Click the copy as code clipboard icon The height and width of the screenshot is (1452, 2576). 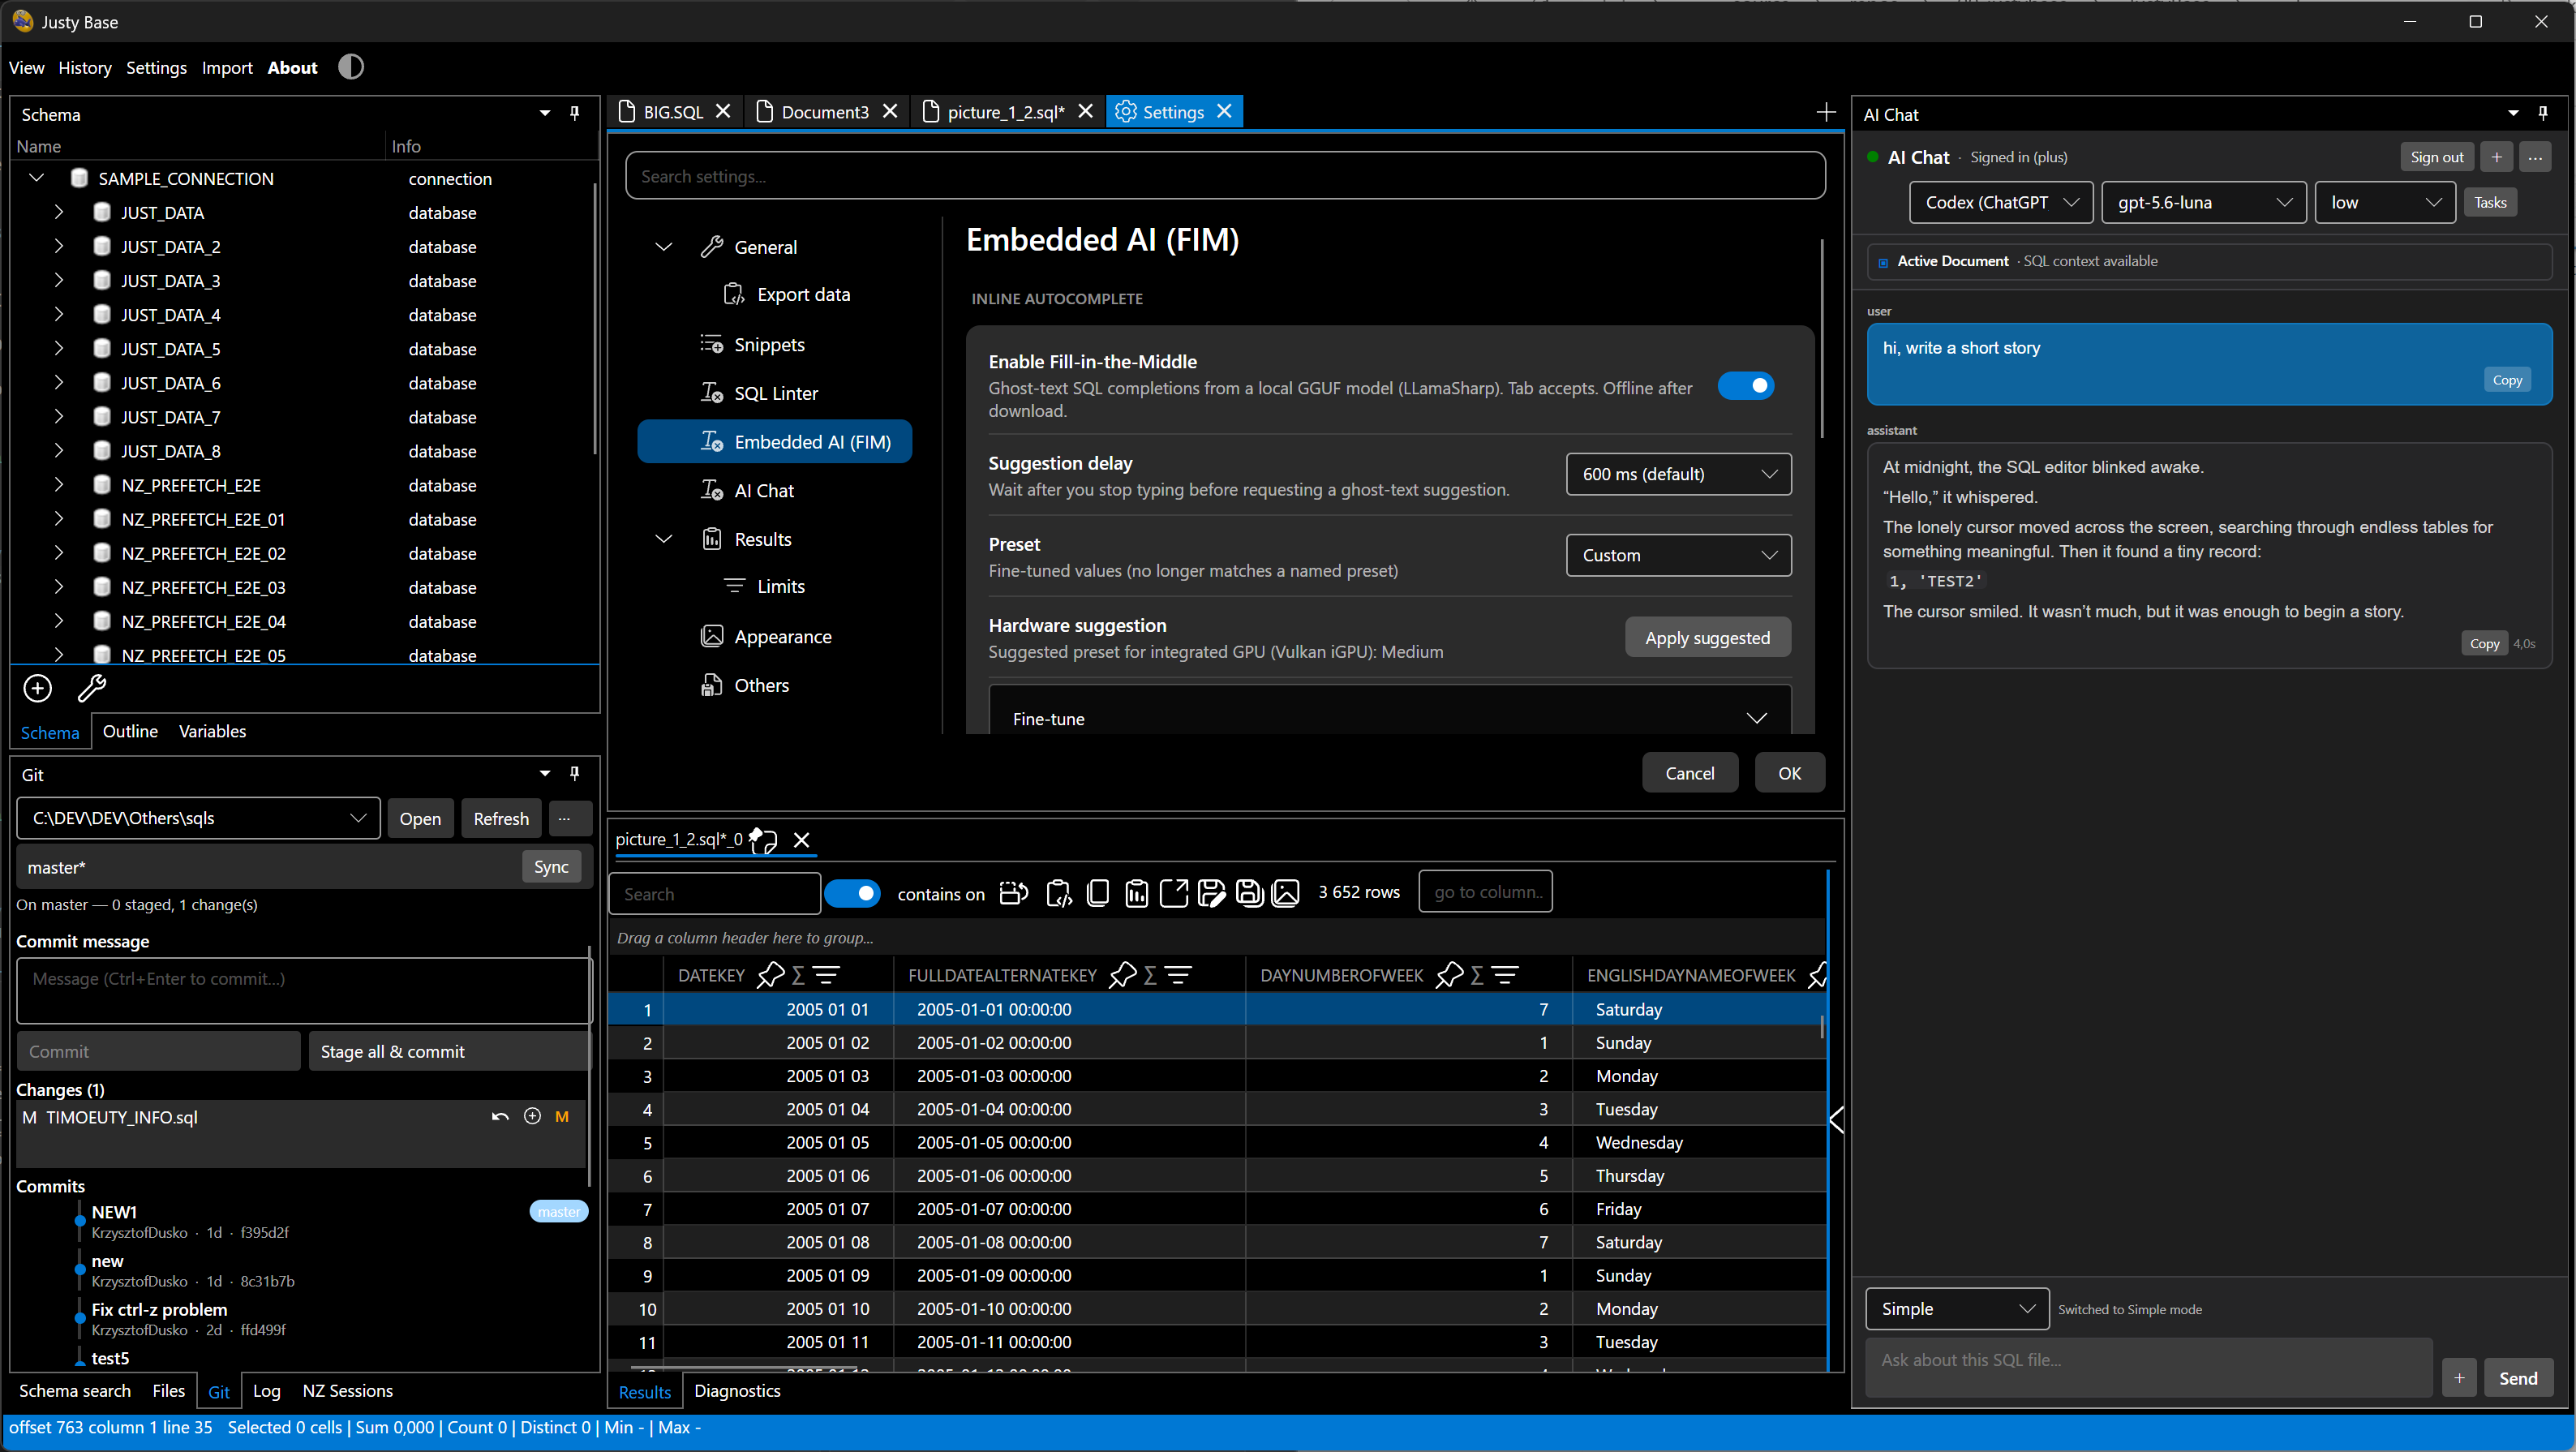[1058, 892]
